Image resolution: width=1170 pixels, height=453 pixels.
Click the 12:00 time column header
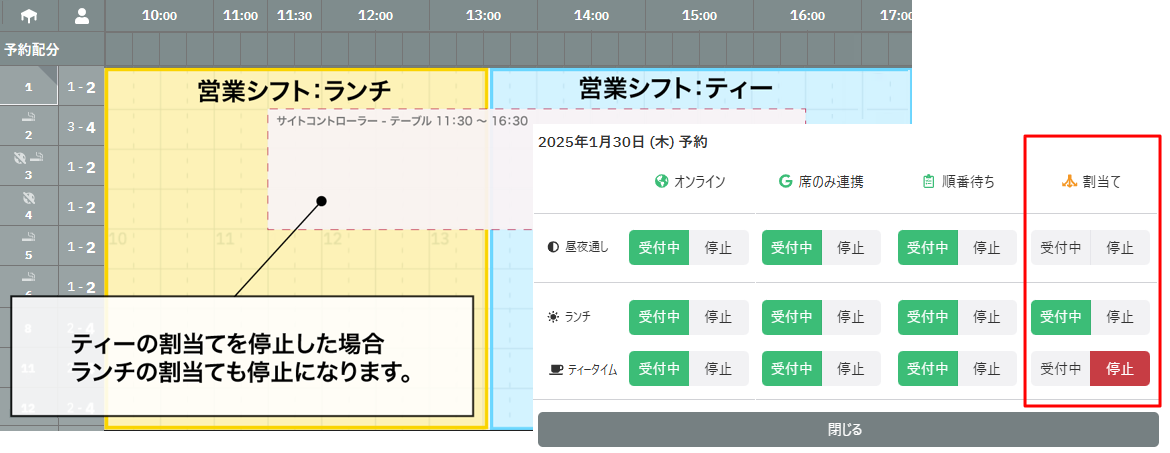coord(375,16)
